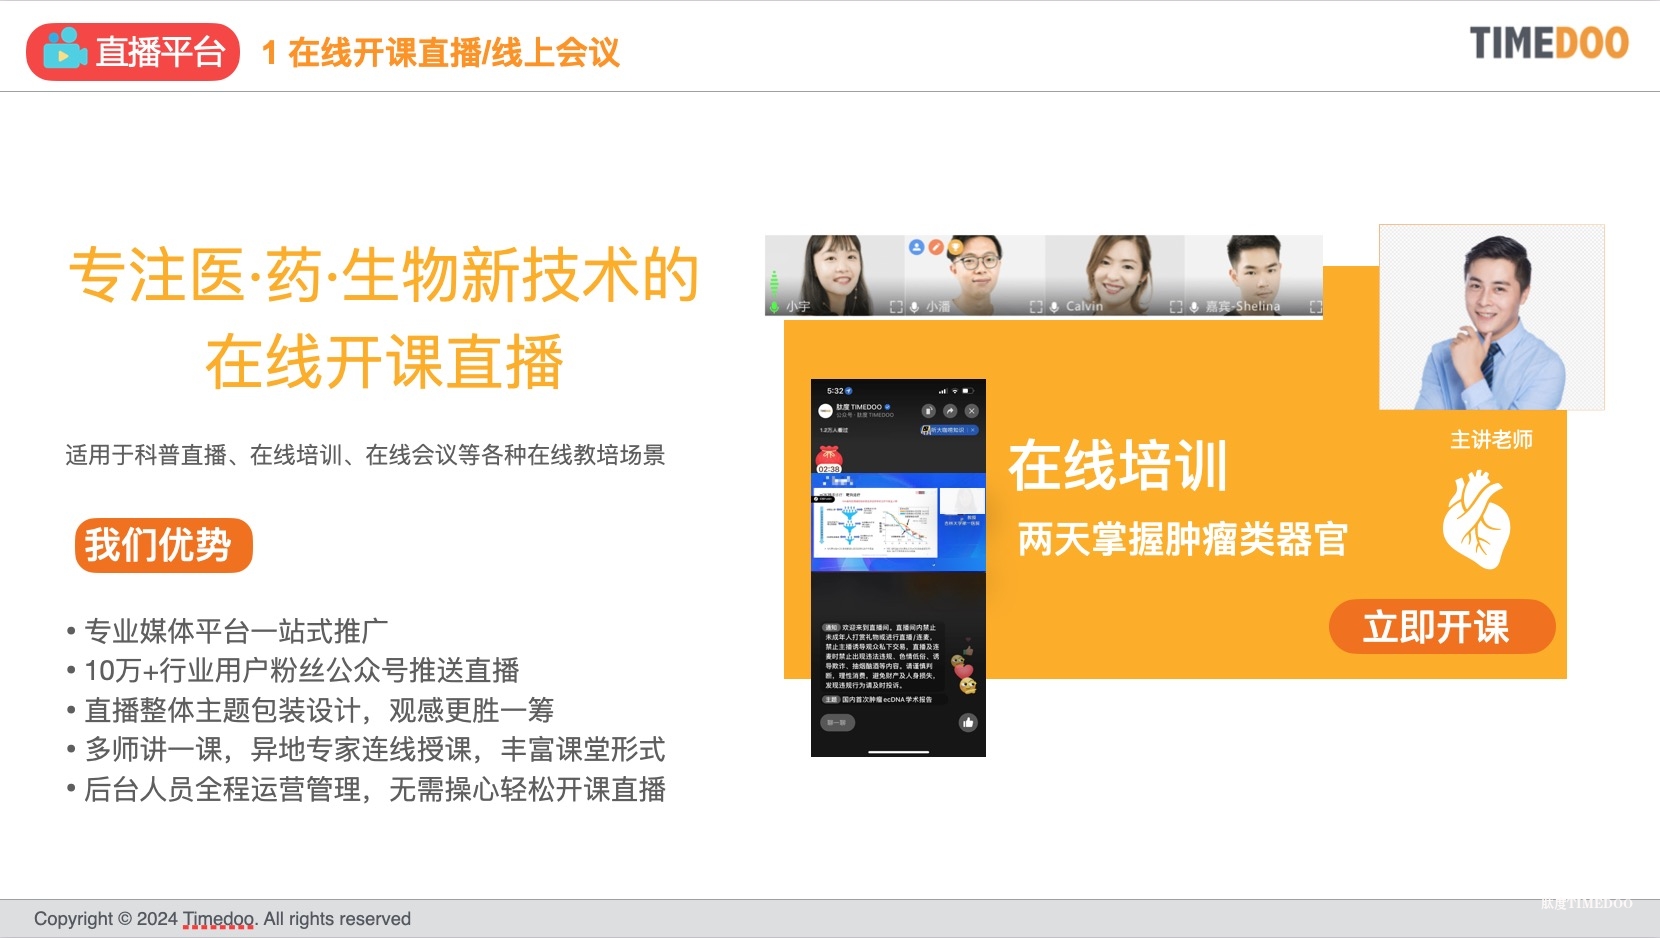Tap the X close icon in the phone screenshot

pyautogui.click(x=971, y=411)
